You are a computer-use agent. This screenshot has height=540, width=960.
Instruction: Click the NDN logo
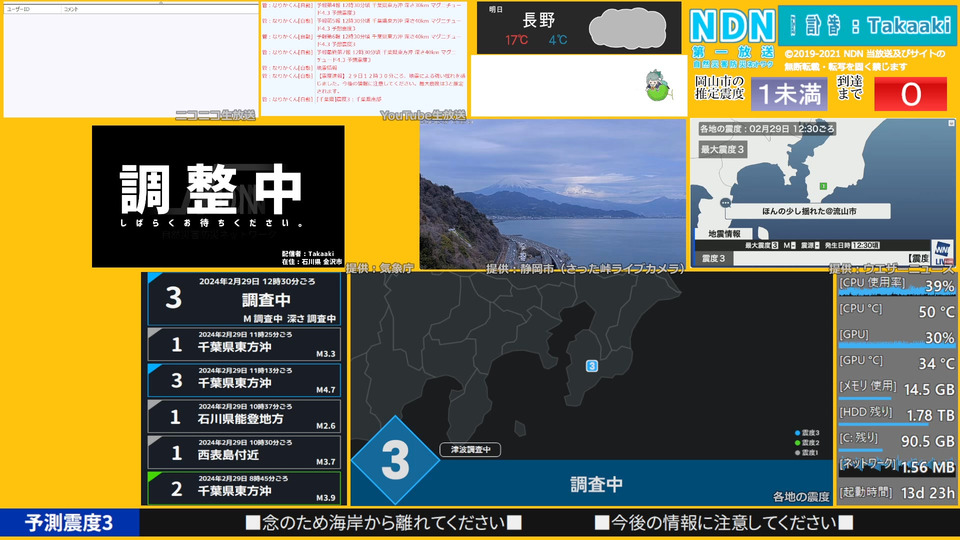pos(732,26)
